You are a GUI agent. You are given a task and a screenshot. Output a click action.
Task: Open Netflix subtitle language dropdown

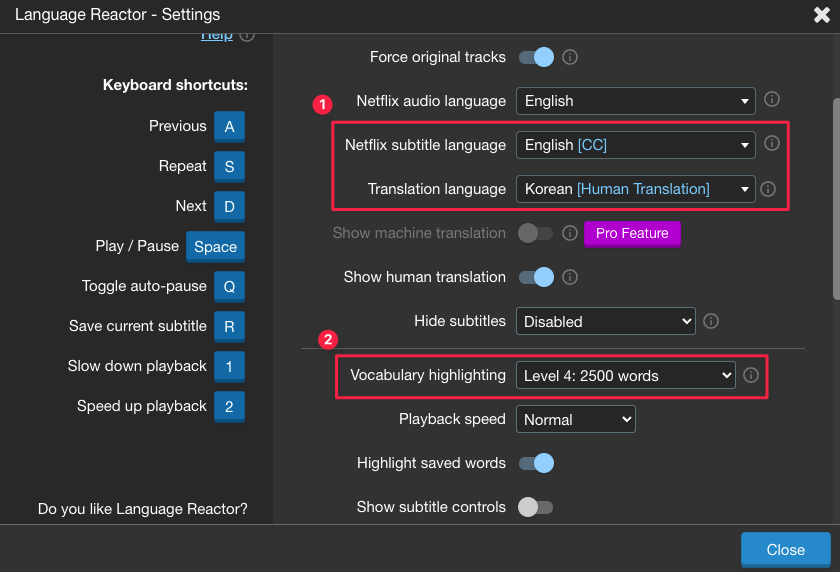(x=635, y=145)
